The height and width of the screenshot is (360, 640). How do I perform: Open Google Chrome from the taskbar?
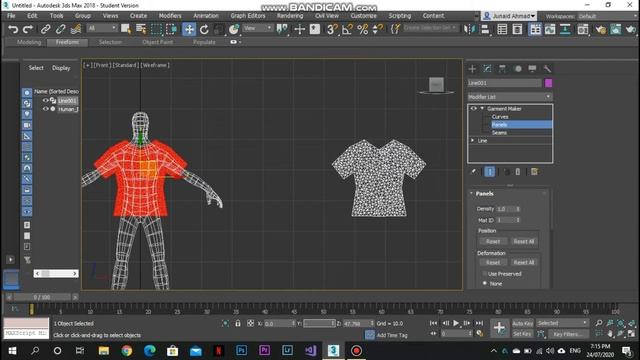point(127,351)
